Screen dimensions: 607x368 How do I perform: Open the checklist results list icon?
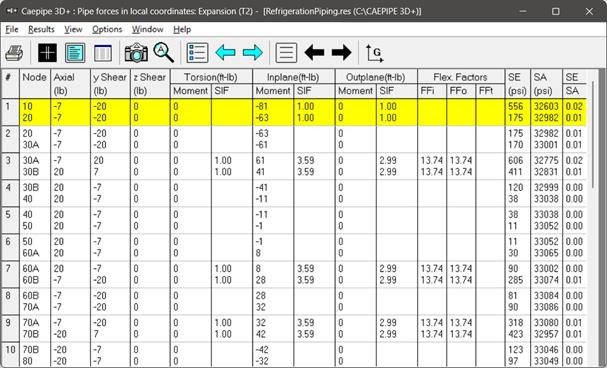click(197, 53)
